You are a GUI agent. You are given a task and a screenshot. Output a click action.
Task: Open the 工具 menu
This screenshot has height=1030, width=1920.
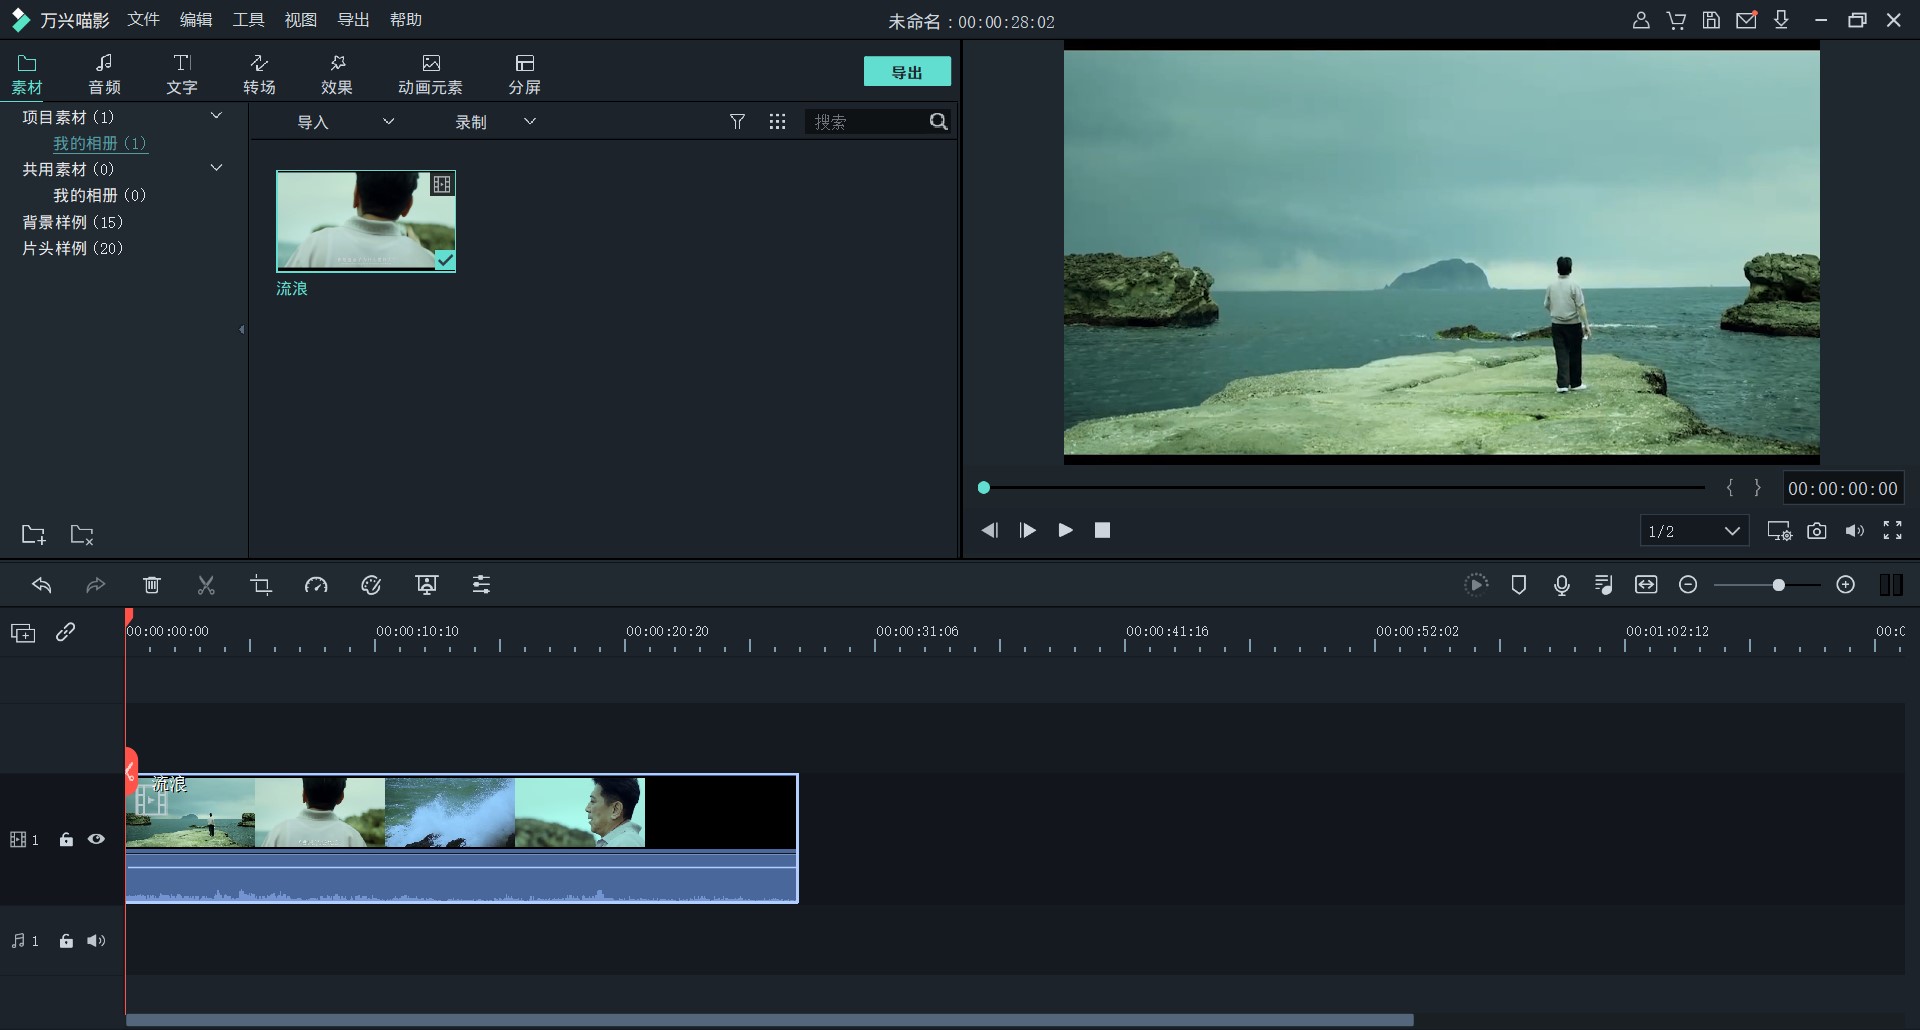coord(248,20)
